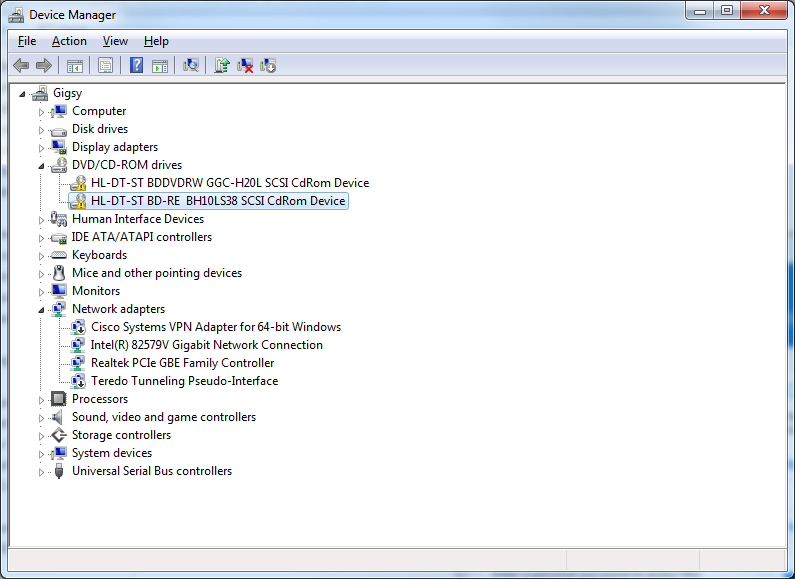The image size is (795, 579).
Task: Expand the System devices category
Action: [42, 454]
